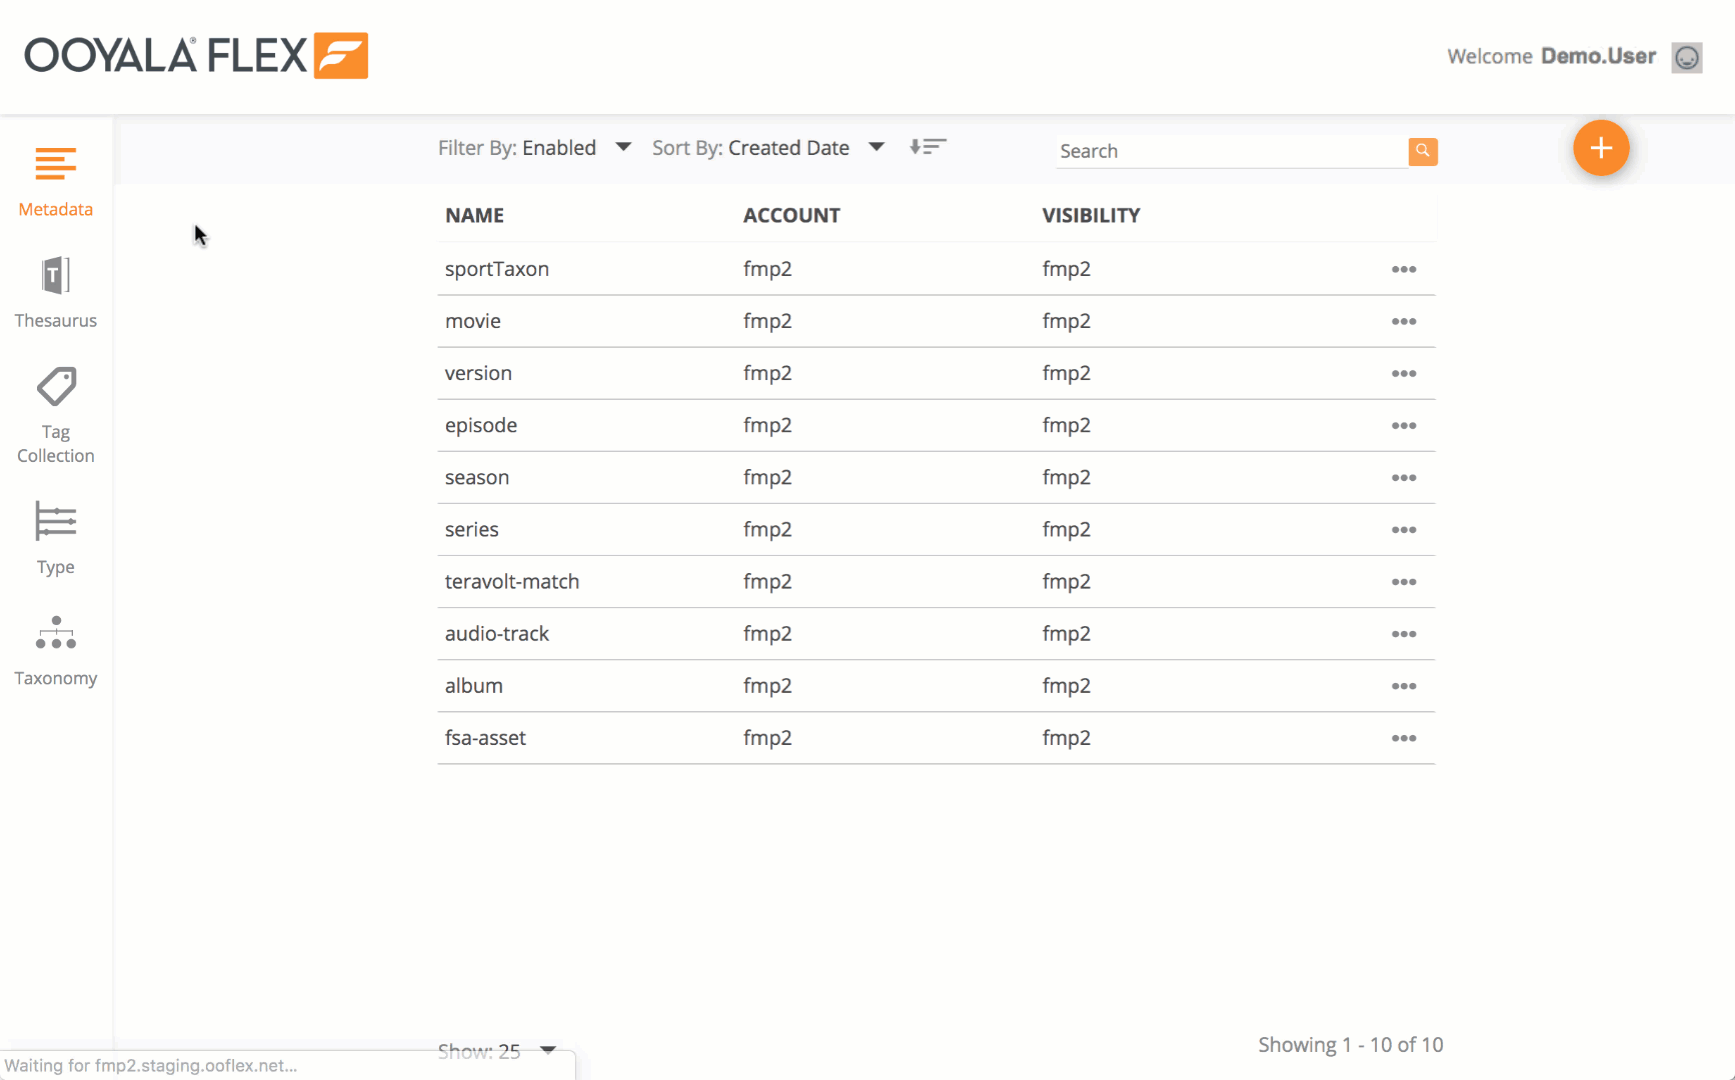
Task: Open the more options menu for episode
Action: (1403, 426)
